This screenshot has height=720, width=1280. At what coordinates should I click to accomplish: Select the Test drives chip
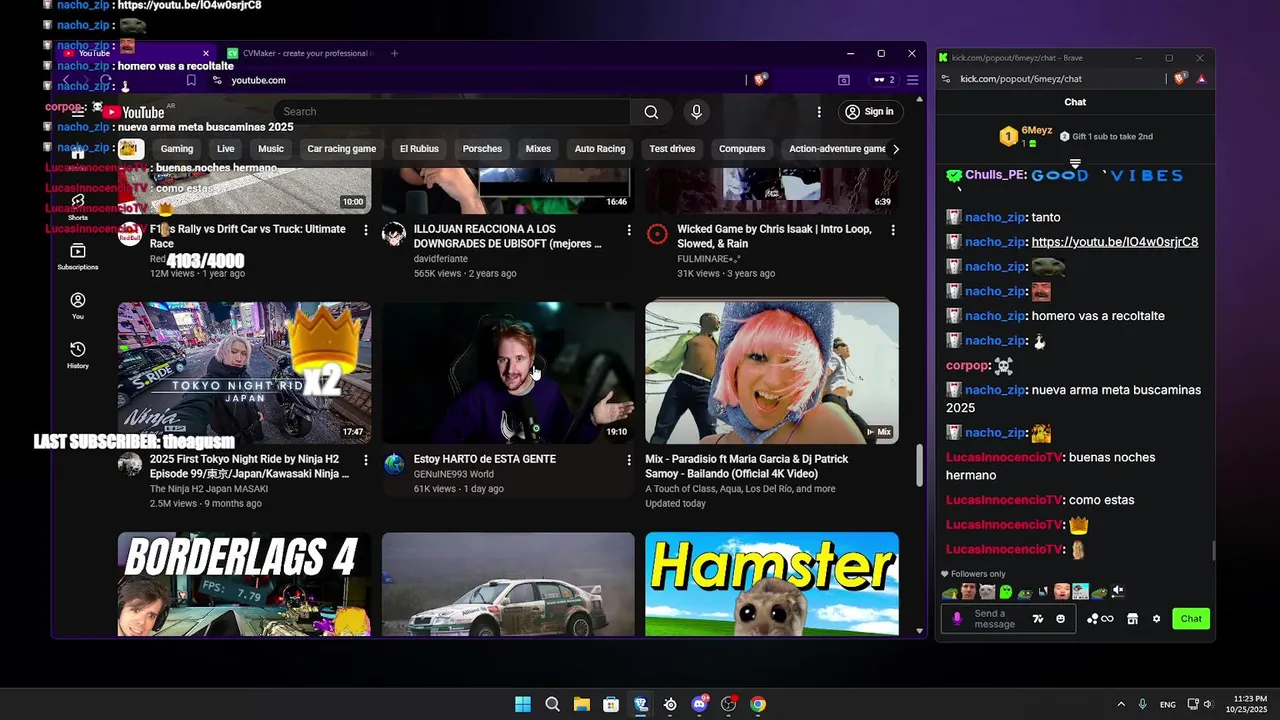pyautogui.click(x=672, y=149)
